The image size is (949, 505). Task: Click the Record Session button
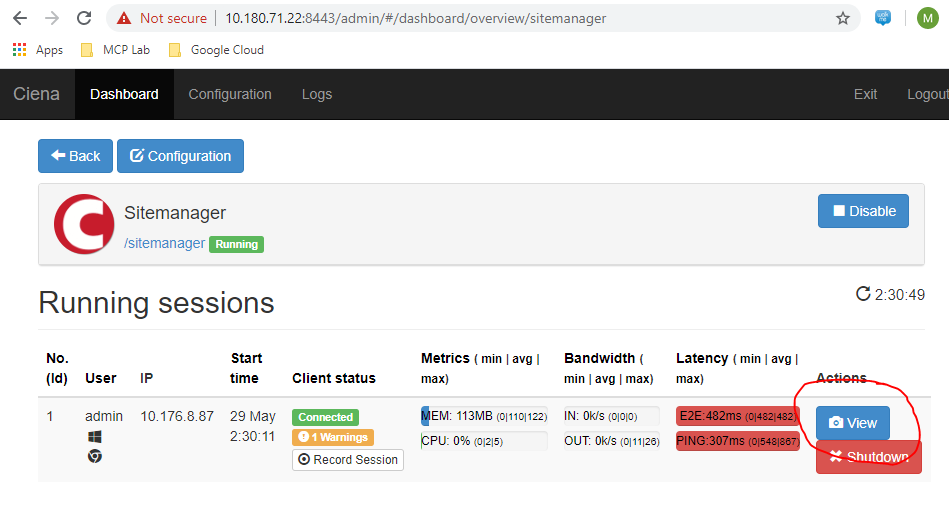(x=348, y=460)
